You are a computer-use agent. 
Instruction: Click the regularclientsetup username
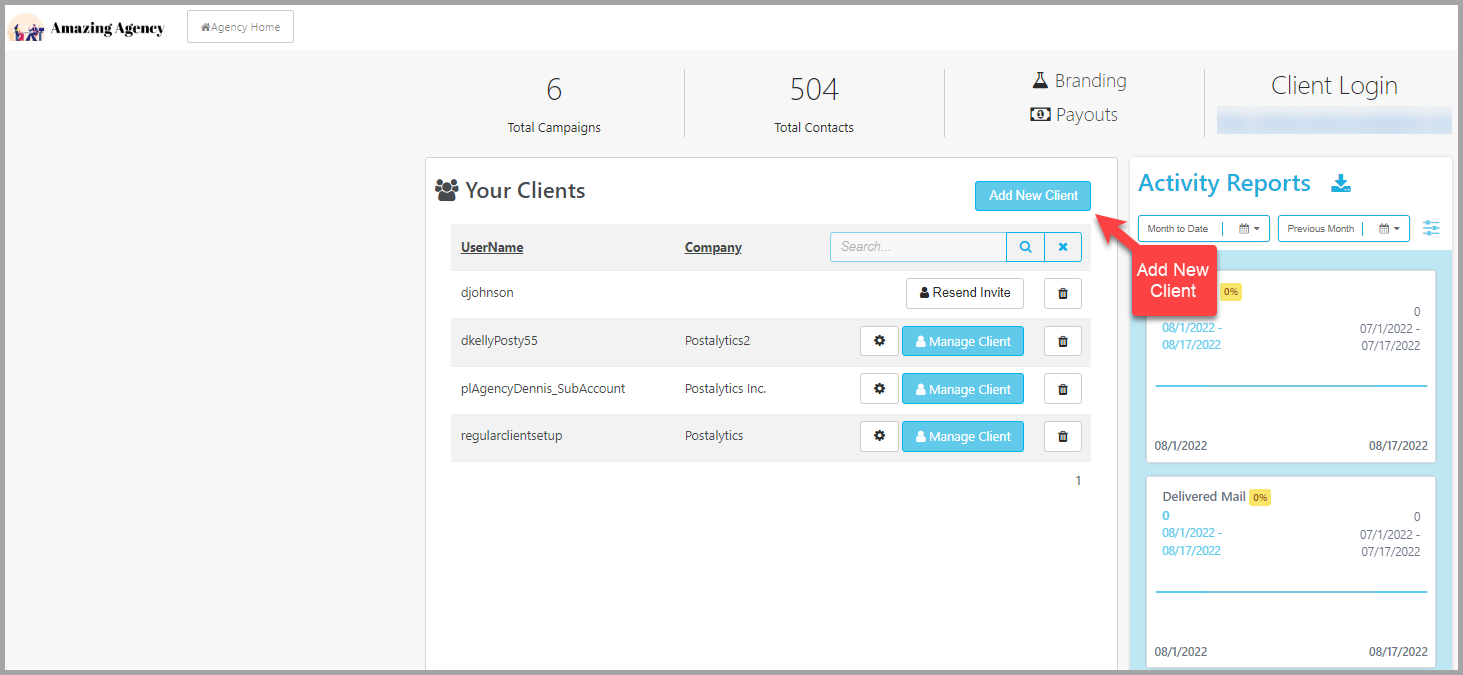click(511, 436)
